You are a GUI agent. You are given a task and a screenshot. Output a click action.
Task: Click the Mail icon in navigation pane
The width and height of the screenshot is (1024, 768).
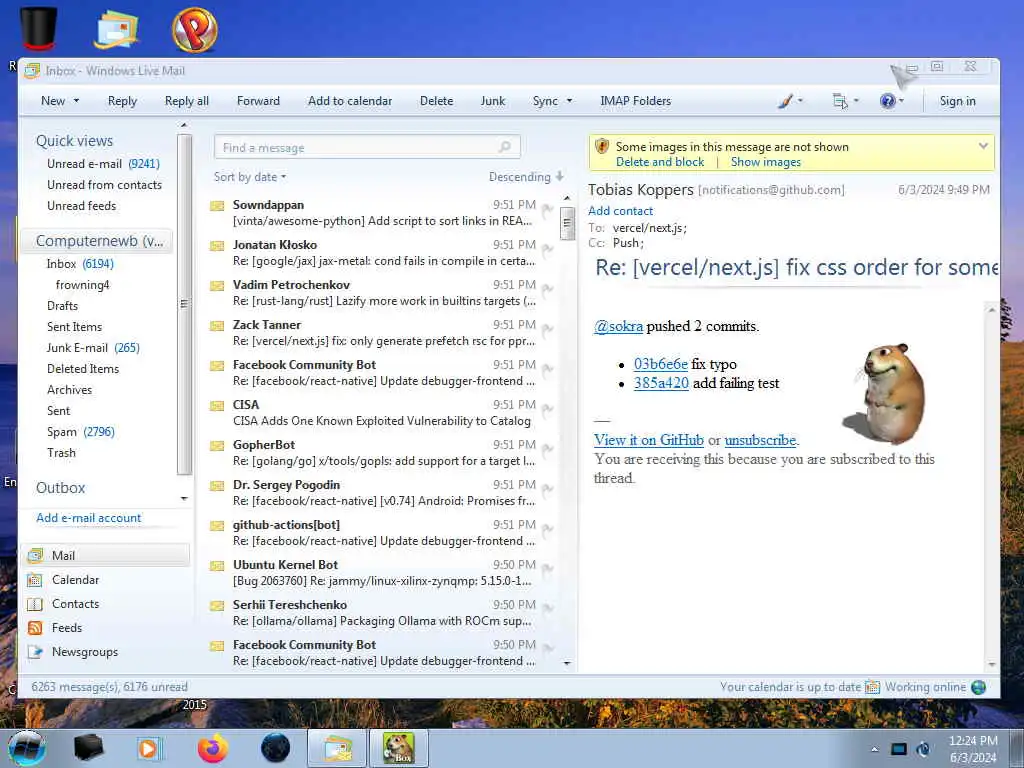[35, 556]
